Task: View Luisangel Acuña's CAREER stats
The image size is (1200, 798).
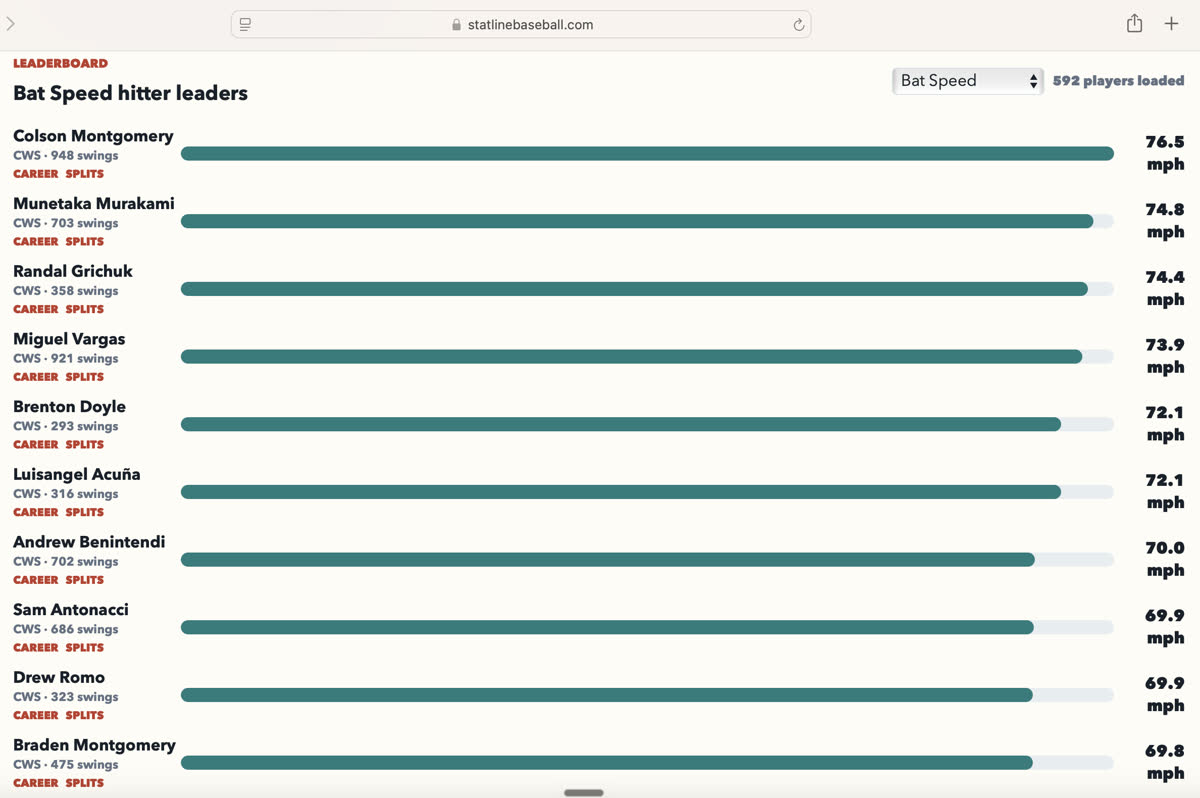Action: pos(36,512)
